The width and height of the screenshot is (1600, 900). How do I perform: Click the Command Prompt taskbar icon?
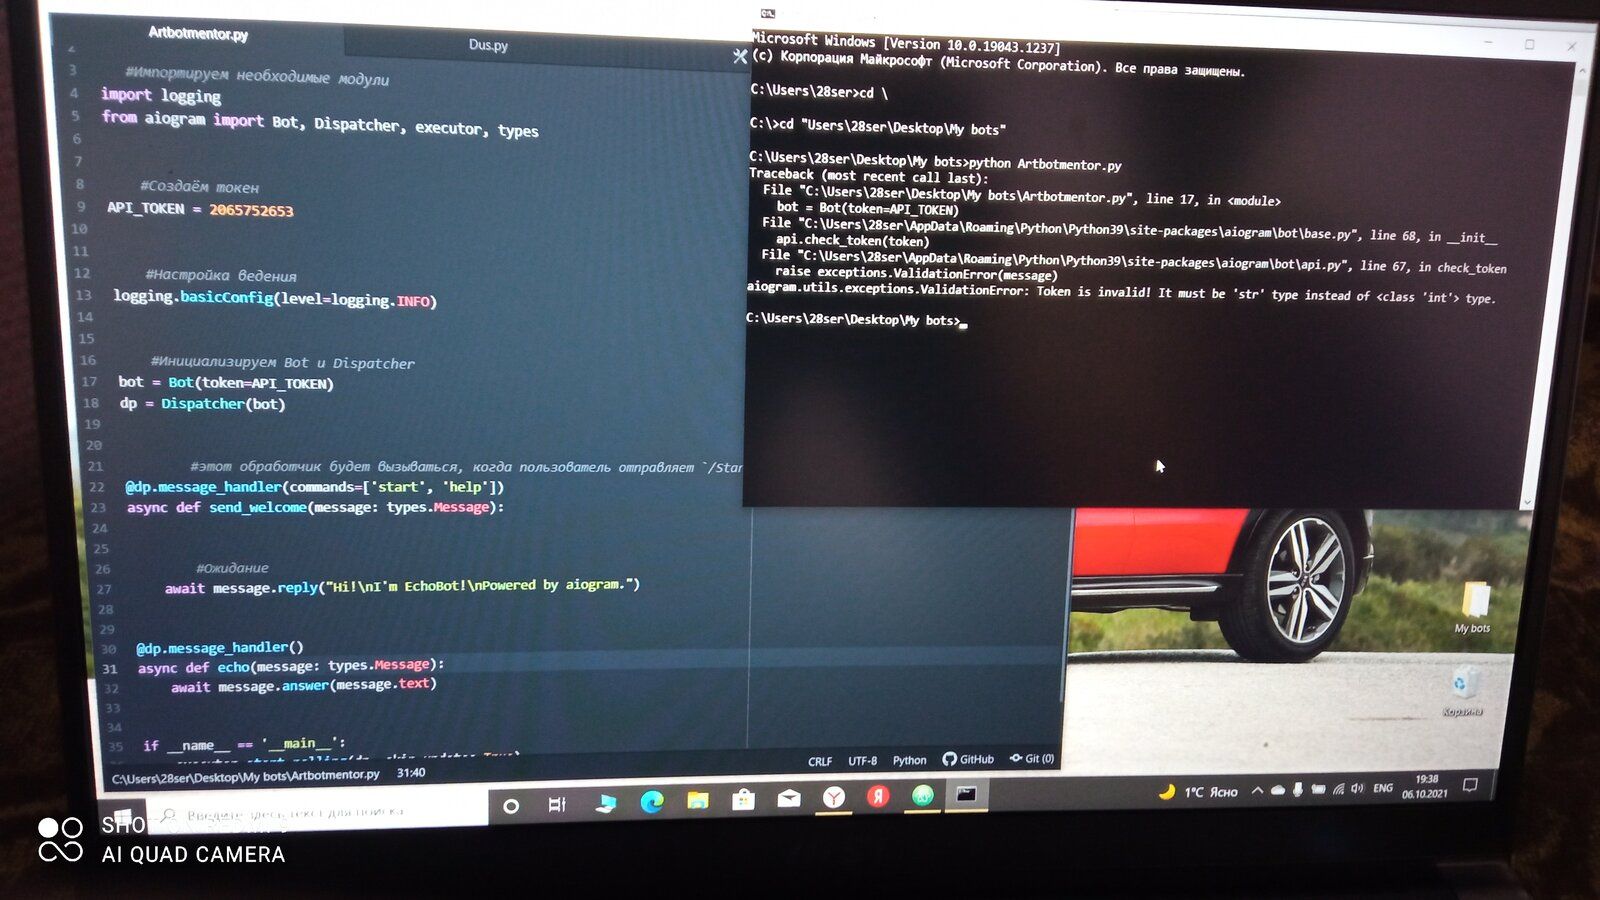pyautogui.click(x=966, y=795)
